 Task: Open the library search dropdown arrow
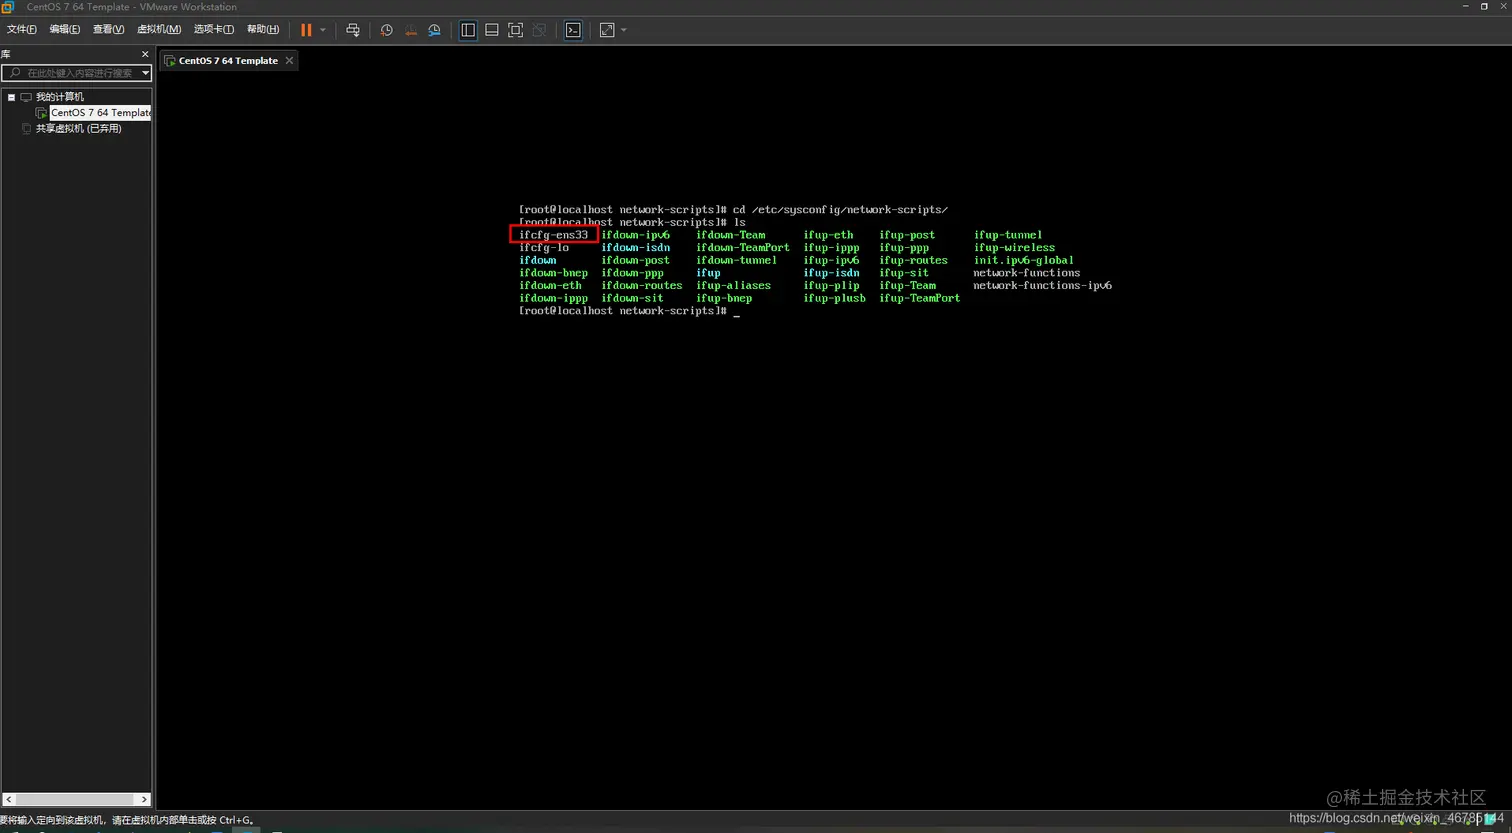[x=145, y=73]
